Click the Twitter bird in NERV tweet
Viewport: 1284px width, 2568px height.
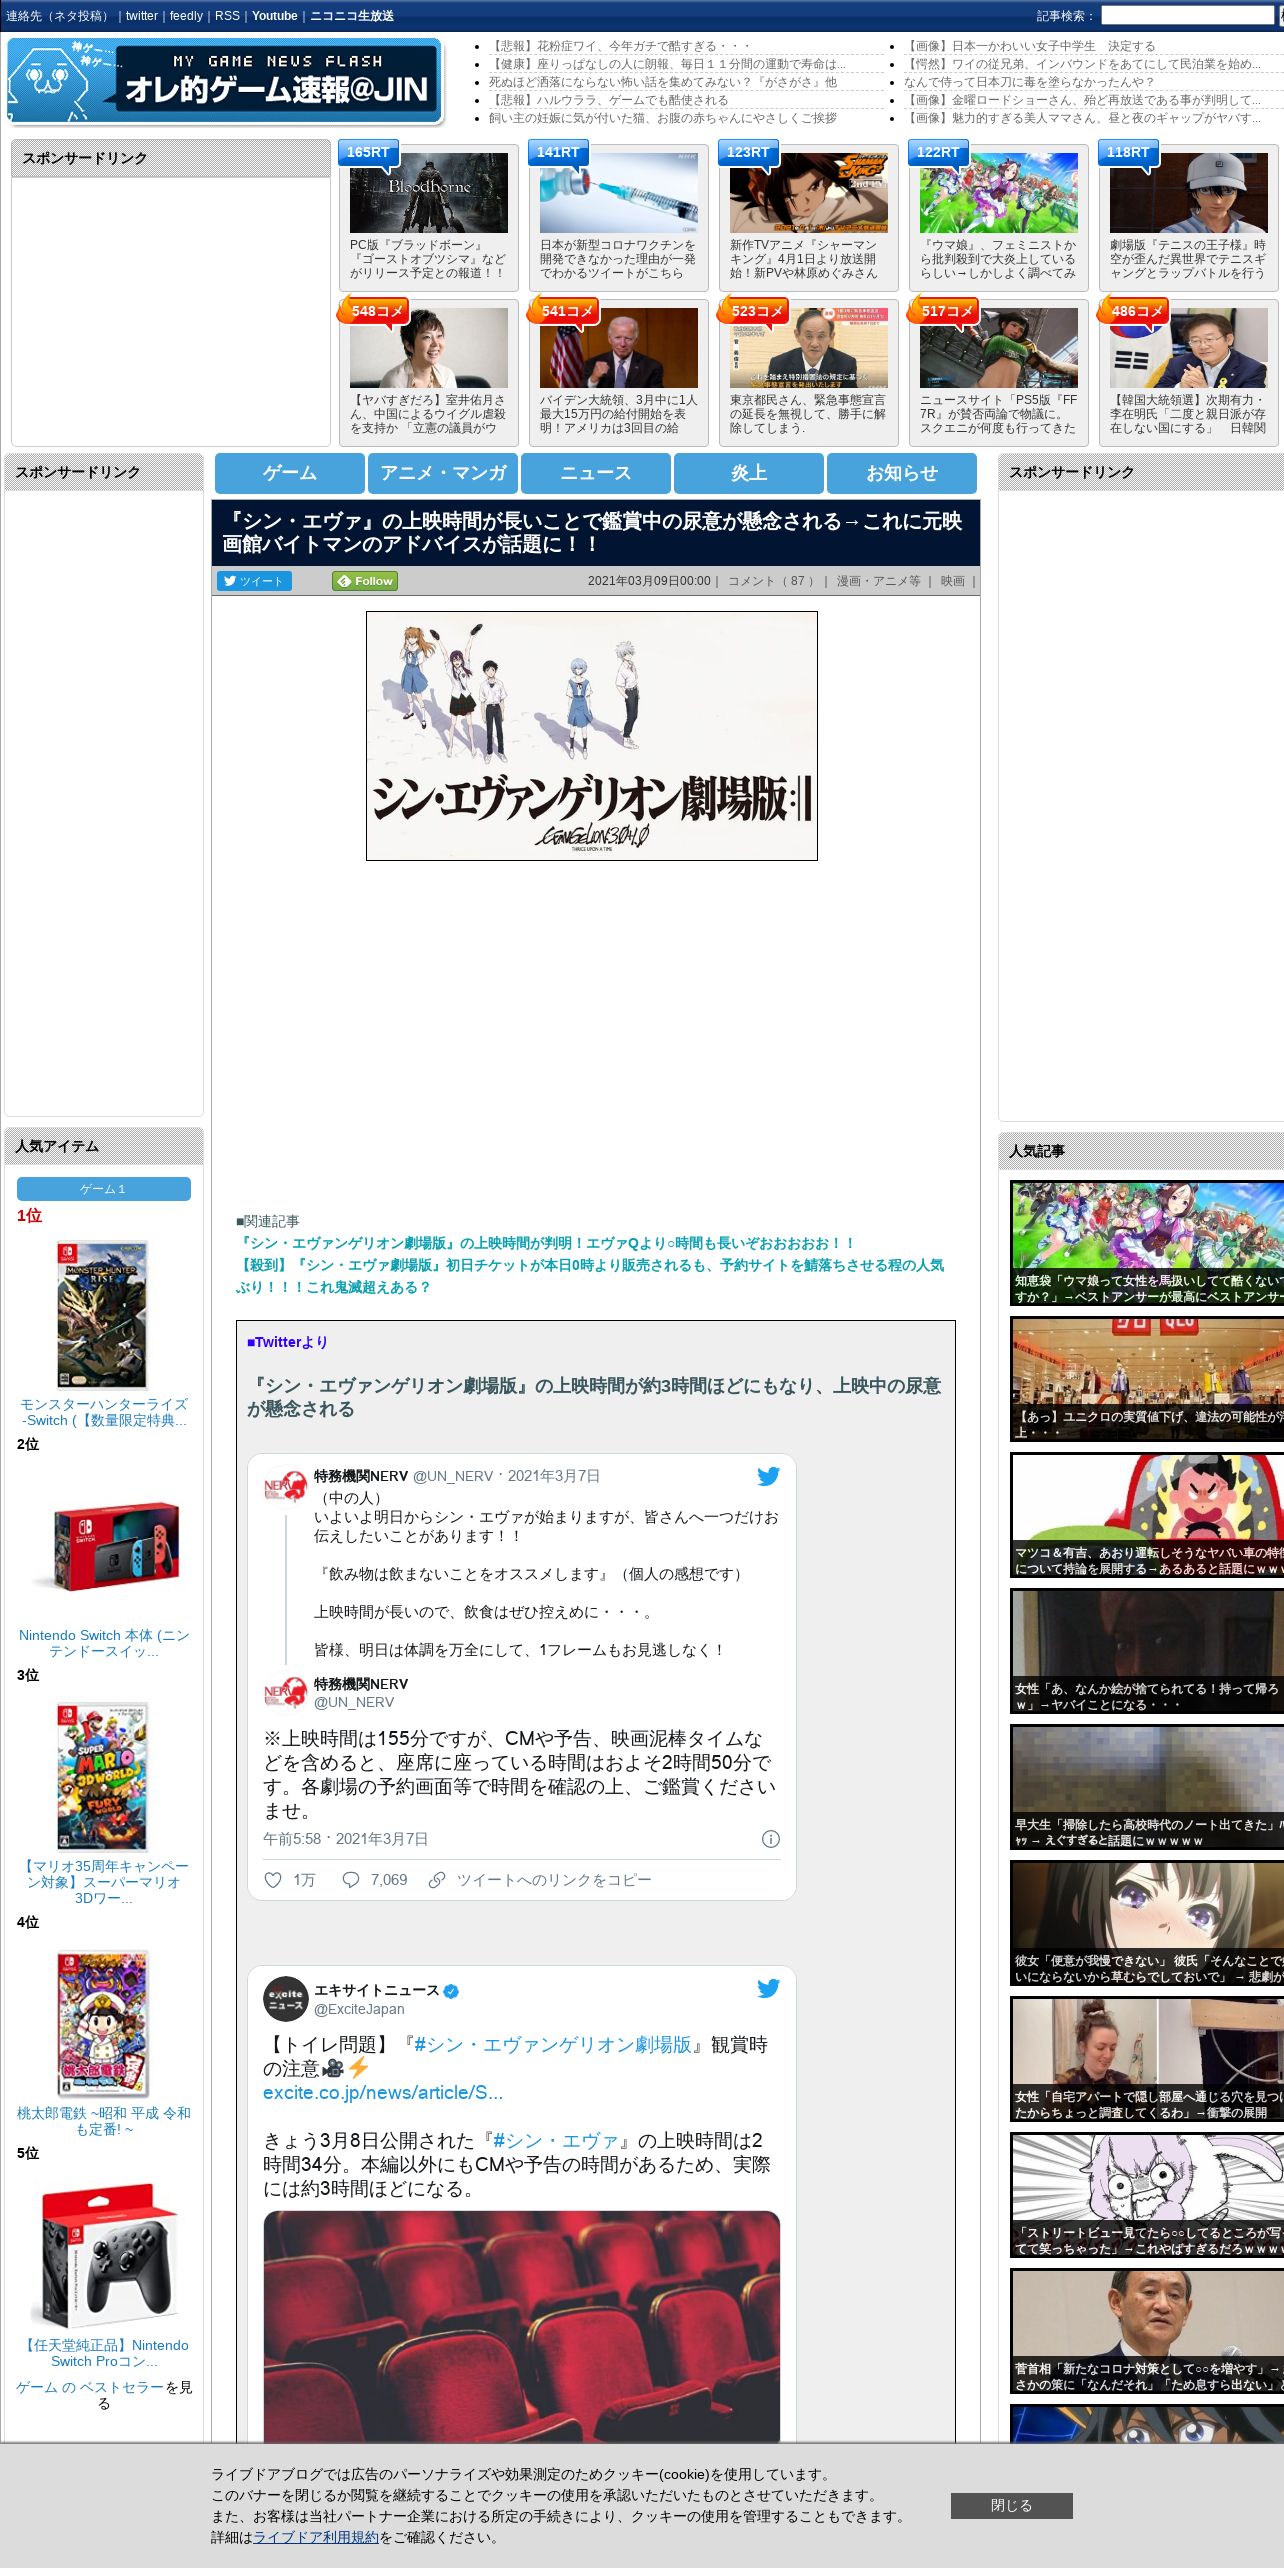[x=768, y=1476]
